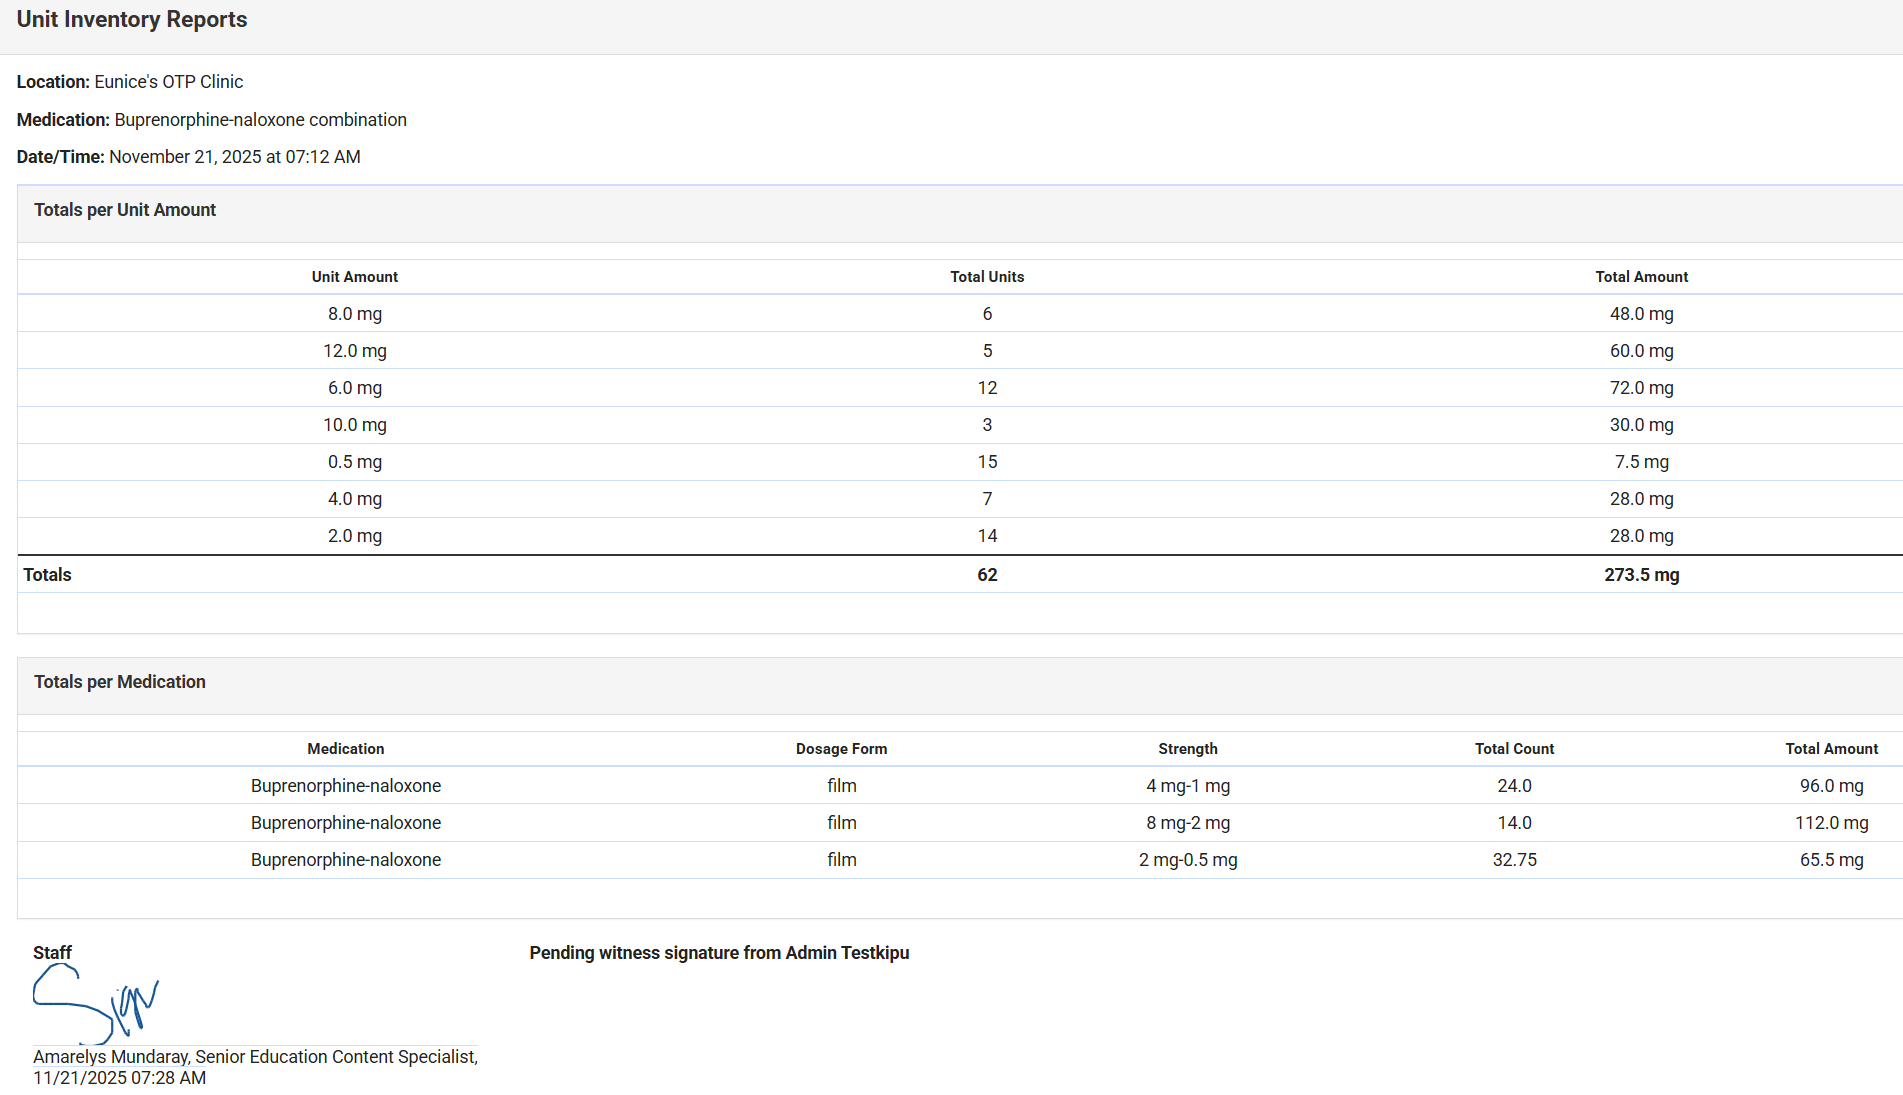1903x1095 pixels.
Task: Click the report date November 21, 2025
Action: coord(185,157)
